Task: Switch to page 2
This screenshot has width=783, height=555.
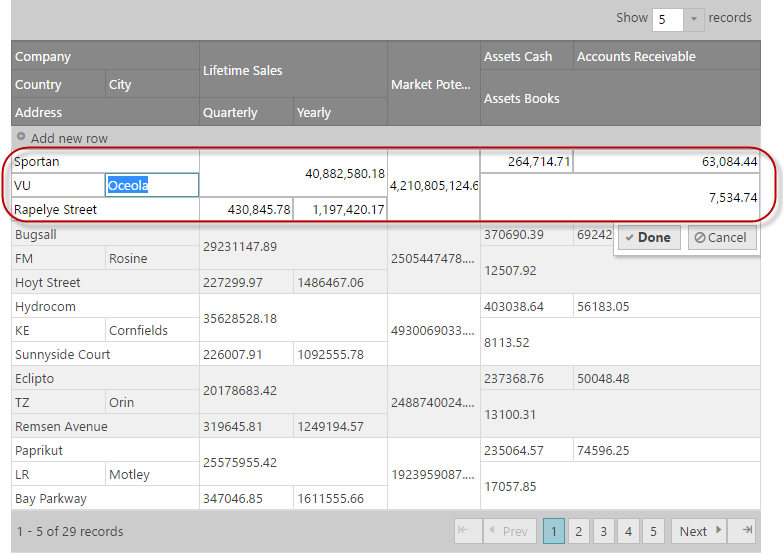Action: click(x=578, y=531)
